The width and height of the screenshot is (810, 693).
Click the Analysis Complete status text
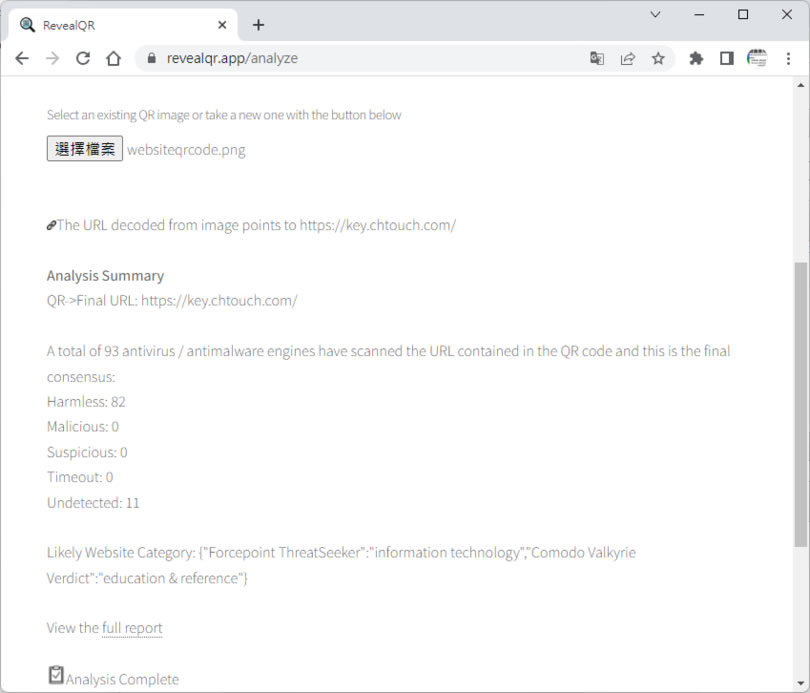(122, 680)
